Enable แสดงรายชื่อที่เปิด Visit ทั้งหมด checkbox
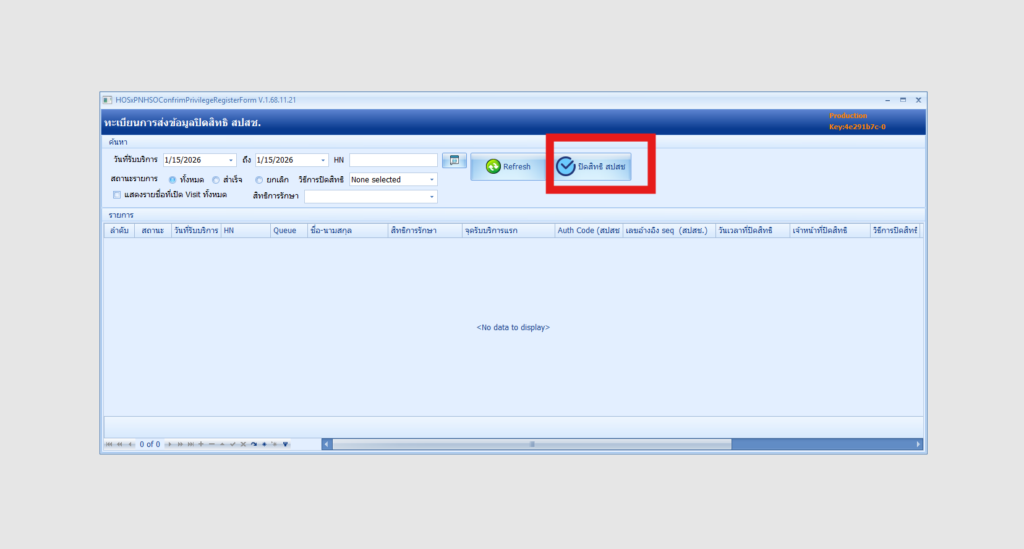 point(117,195)
